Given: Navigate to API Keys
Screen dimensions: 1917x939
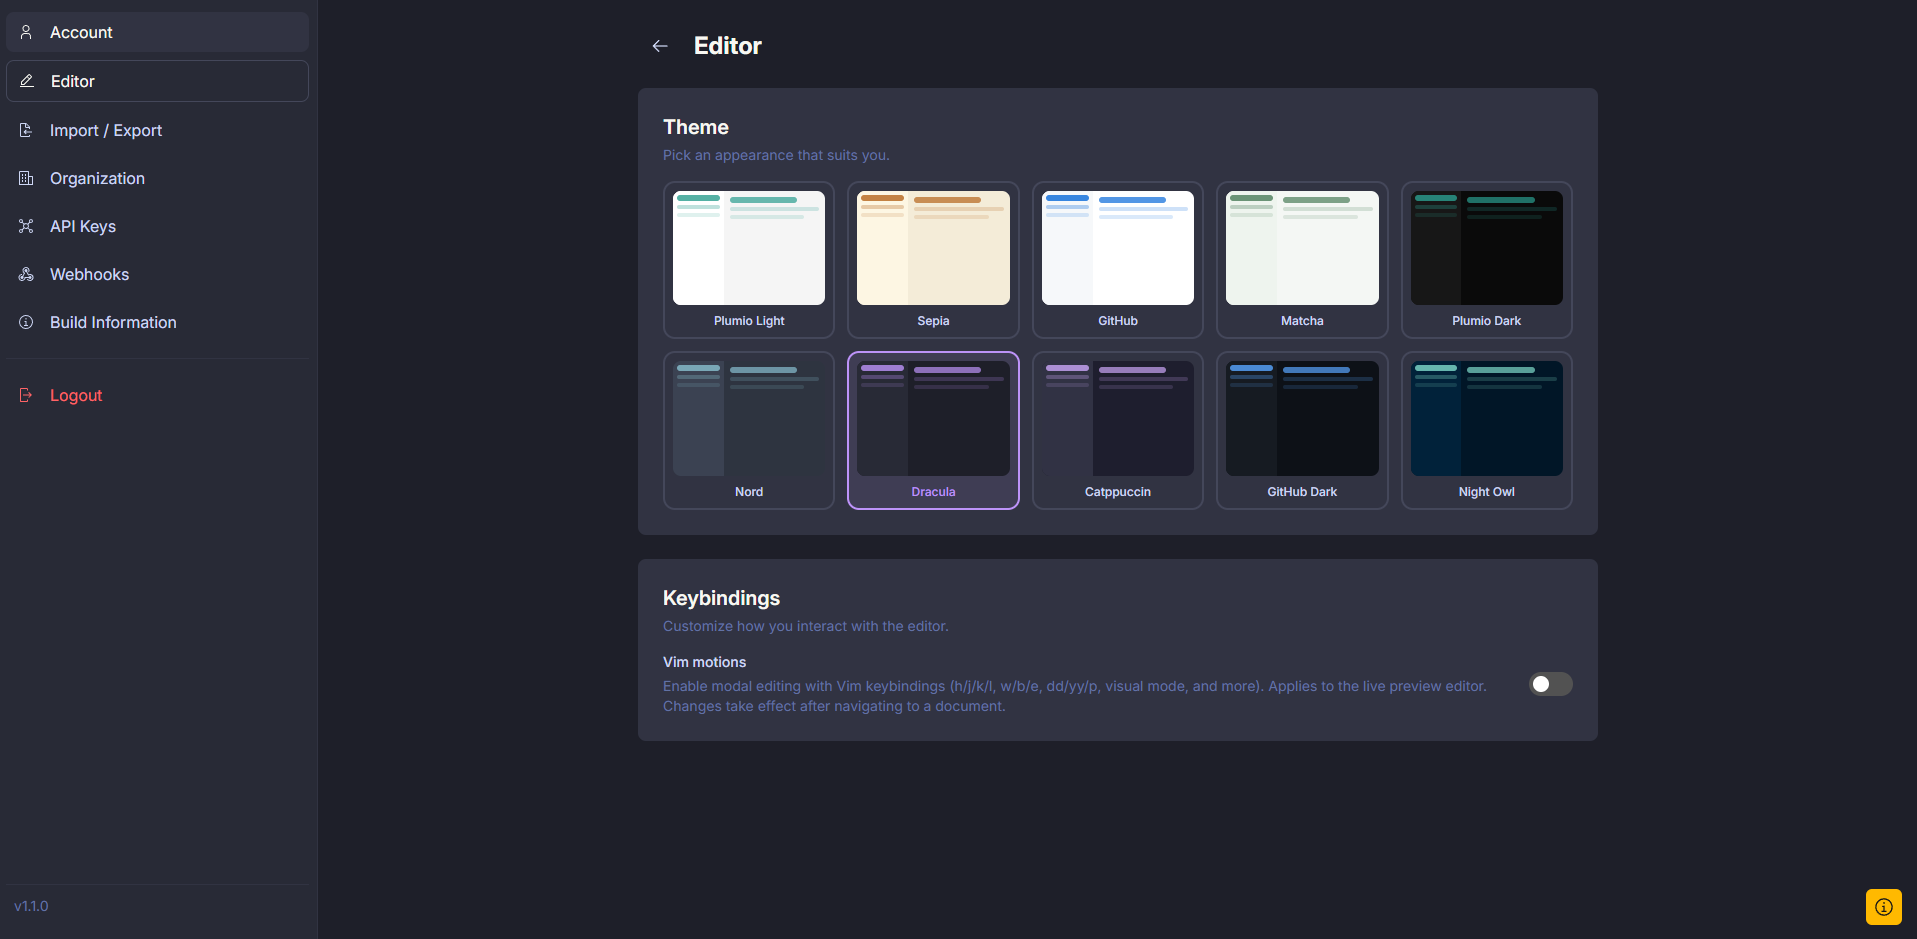Looking at the screenshot, I should coord(157,226).
